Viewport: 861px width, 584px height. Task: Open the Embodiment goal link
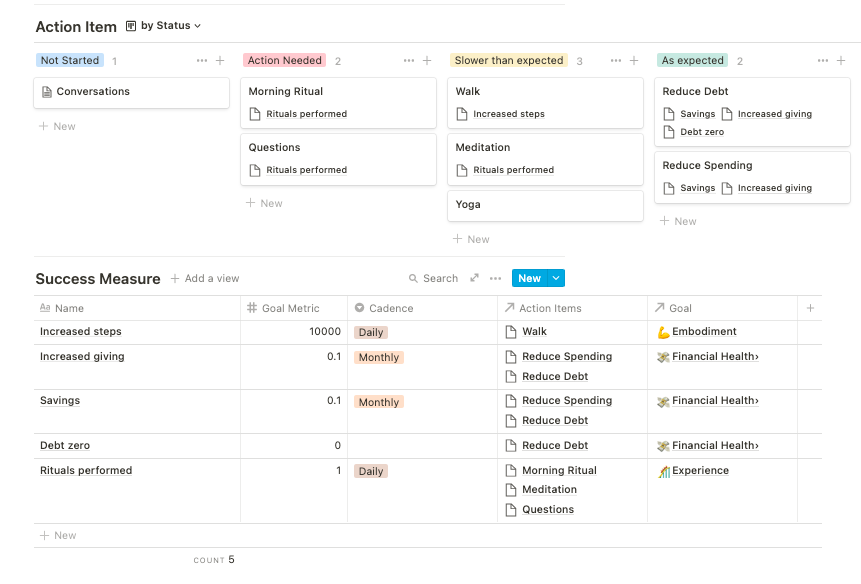point(703,332)
